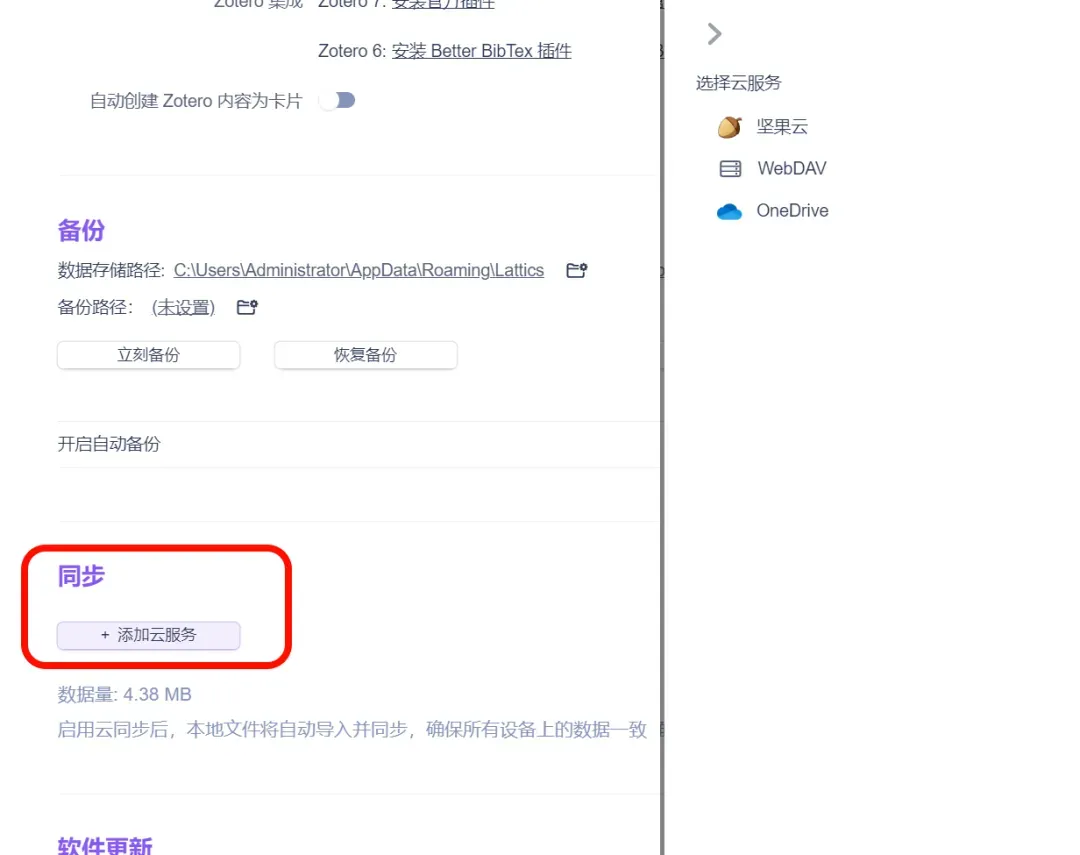Click the 数据量: 4.38 MB text
Screen dimensions: 1080x855
point(125,694)
